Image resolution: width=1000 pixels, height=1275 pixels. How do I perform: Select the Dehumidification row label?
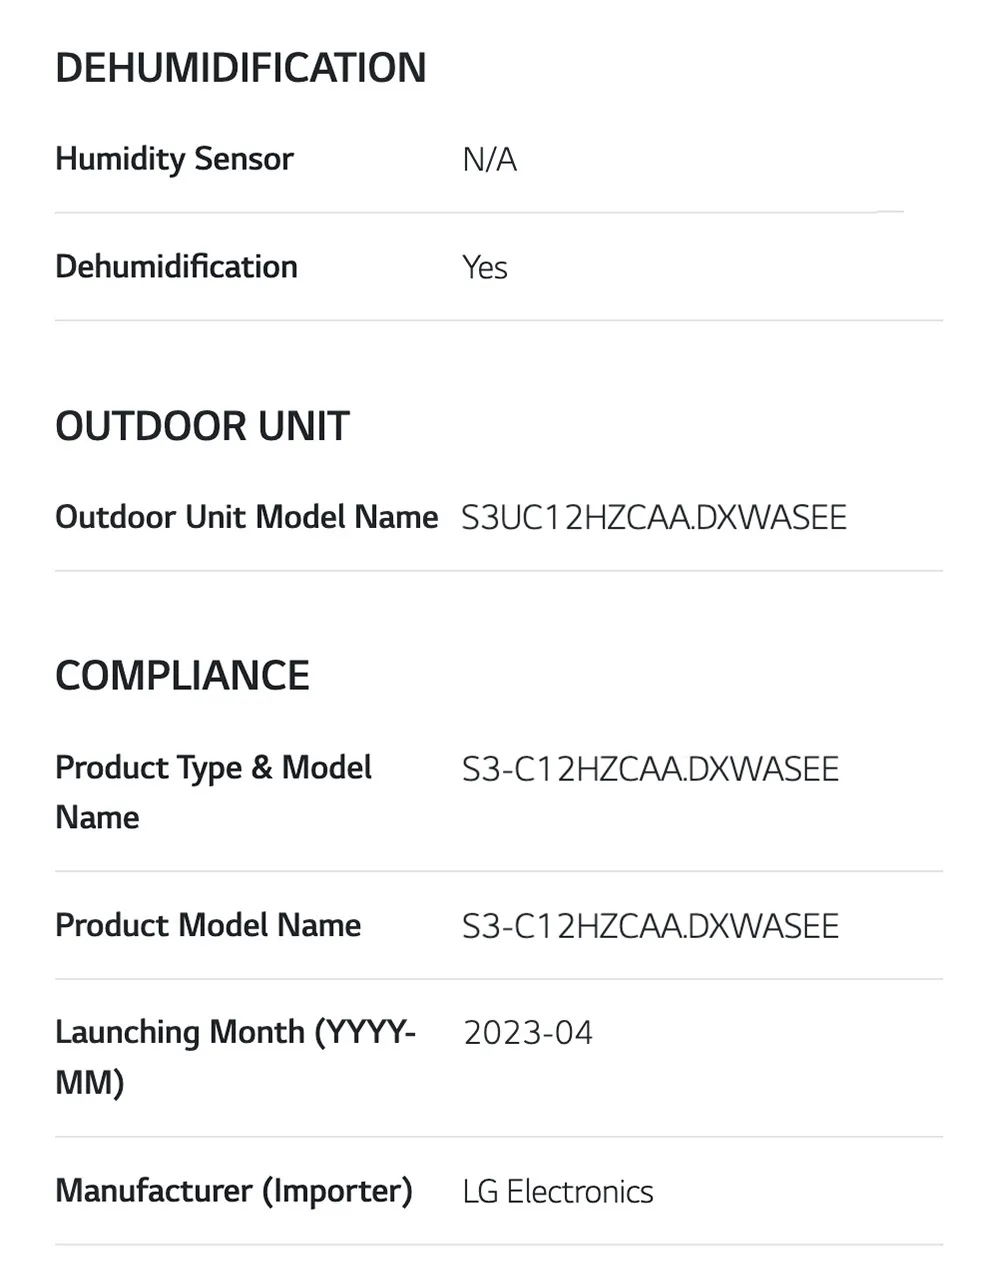click(x=176, y=267)
